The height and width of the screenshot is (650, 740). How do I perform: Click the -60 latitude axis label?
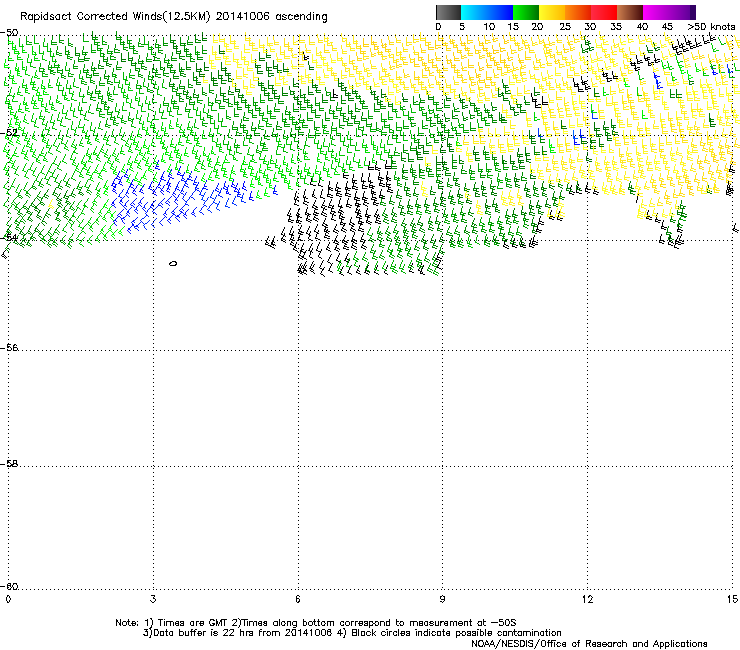pos(9,586)
